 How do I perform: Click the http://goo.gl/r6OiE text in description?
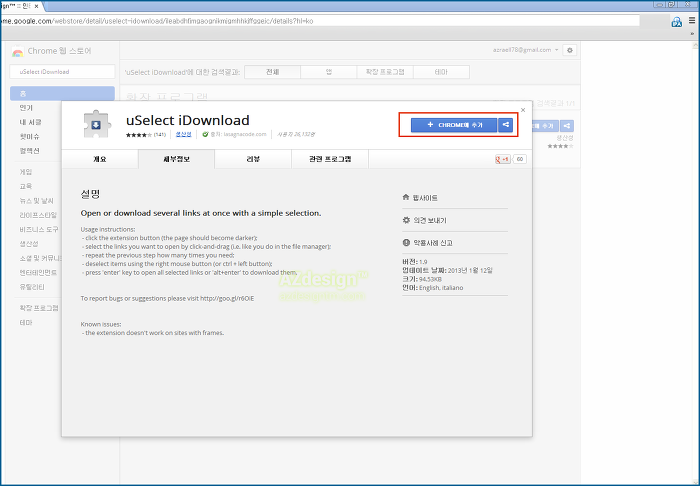click(x=227, y=299)
